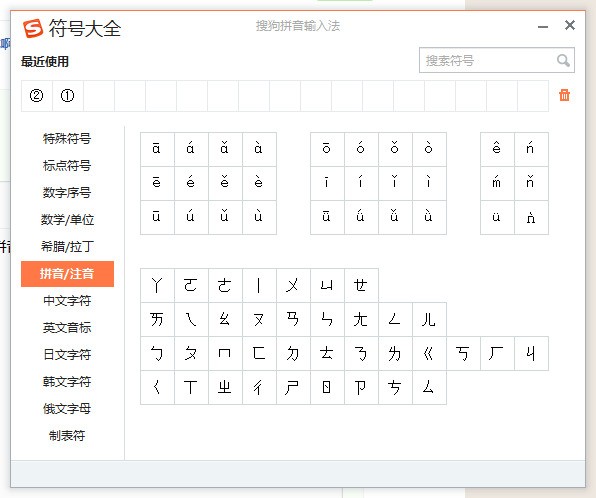Insert pinyin symbol ǚ
Image resolution: width=596 pixels, height=498 pixels.
395,217
